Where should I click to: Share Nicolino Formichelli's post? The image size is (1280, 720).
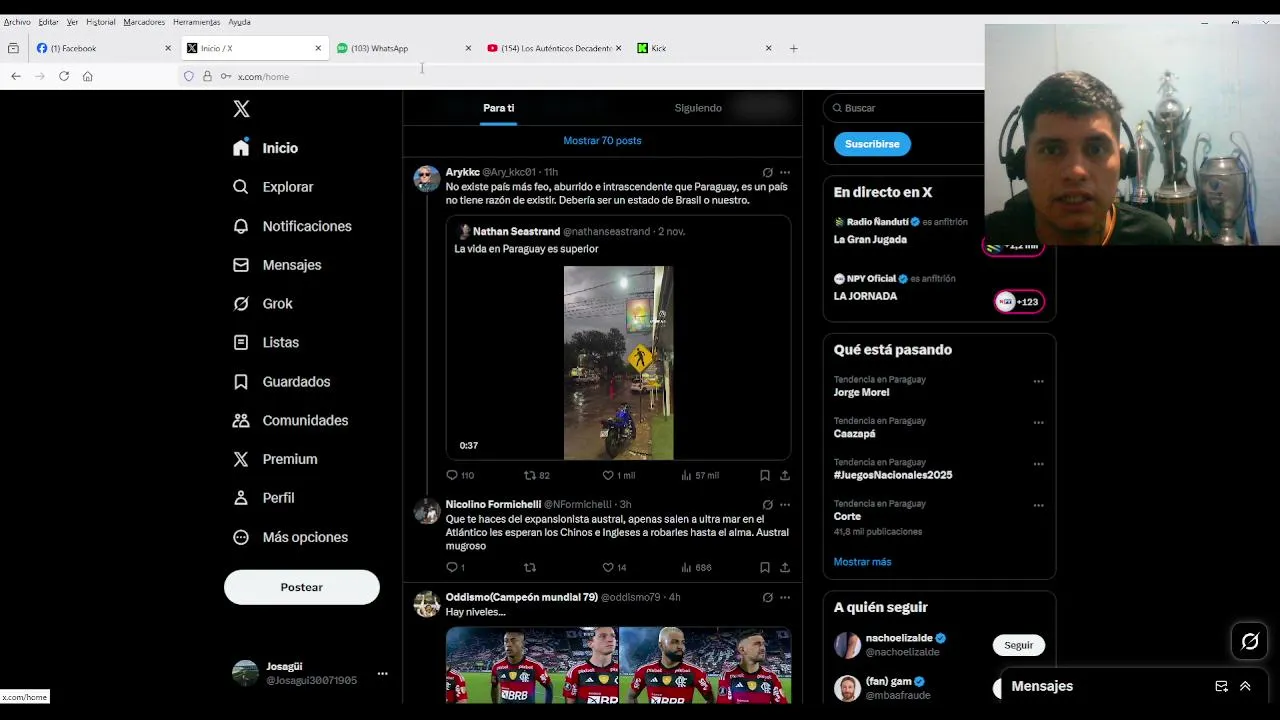(785, 567)
